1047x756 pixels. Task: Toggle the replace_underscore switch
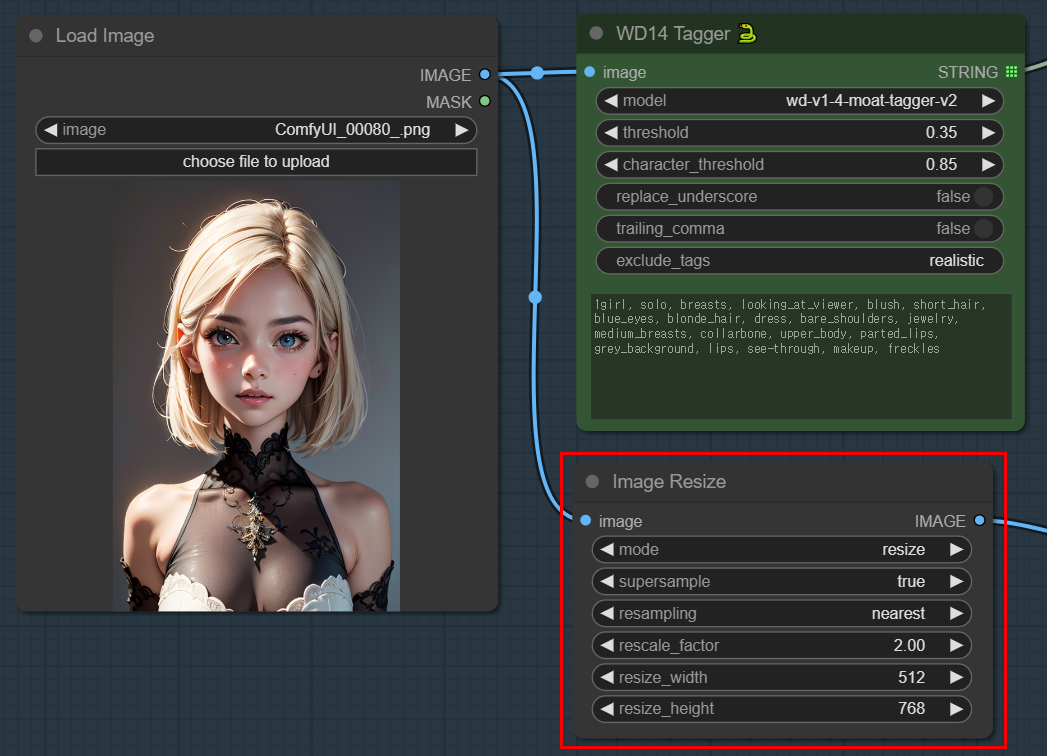[x=984, y=197]
